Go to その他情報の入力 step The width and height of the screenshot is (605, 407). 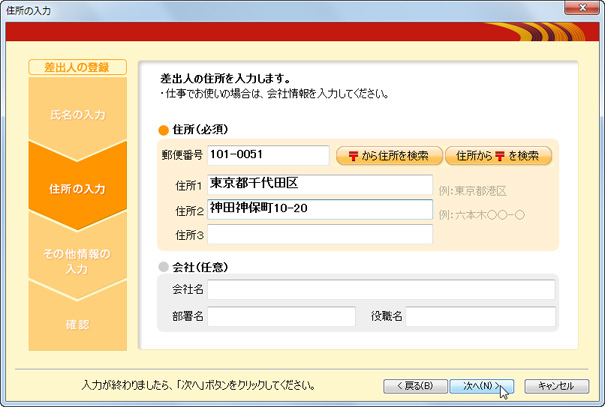coord(77,261)
